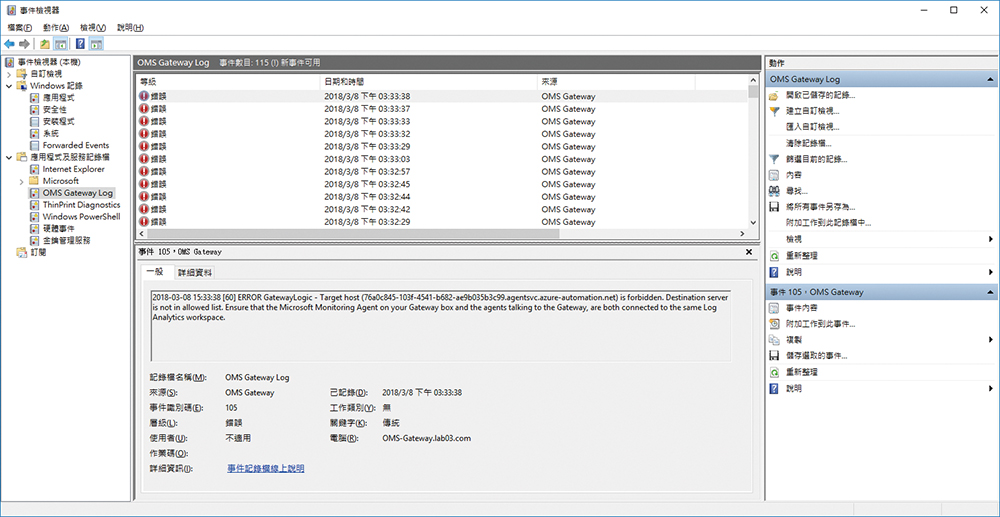
Task: Collapse the 應用程式及服務記錄檔 tree node
Action: (9, 157)
